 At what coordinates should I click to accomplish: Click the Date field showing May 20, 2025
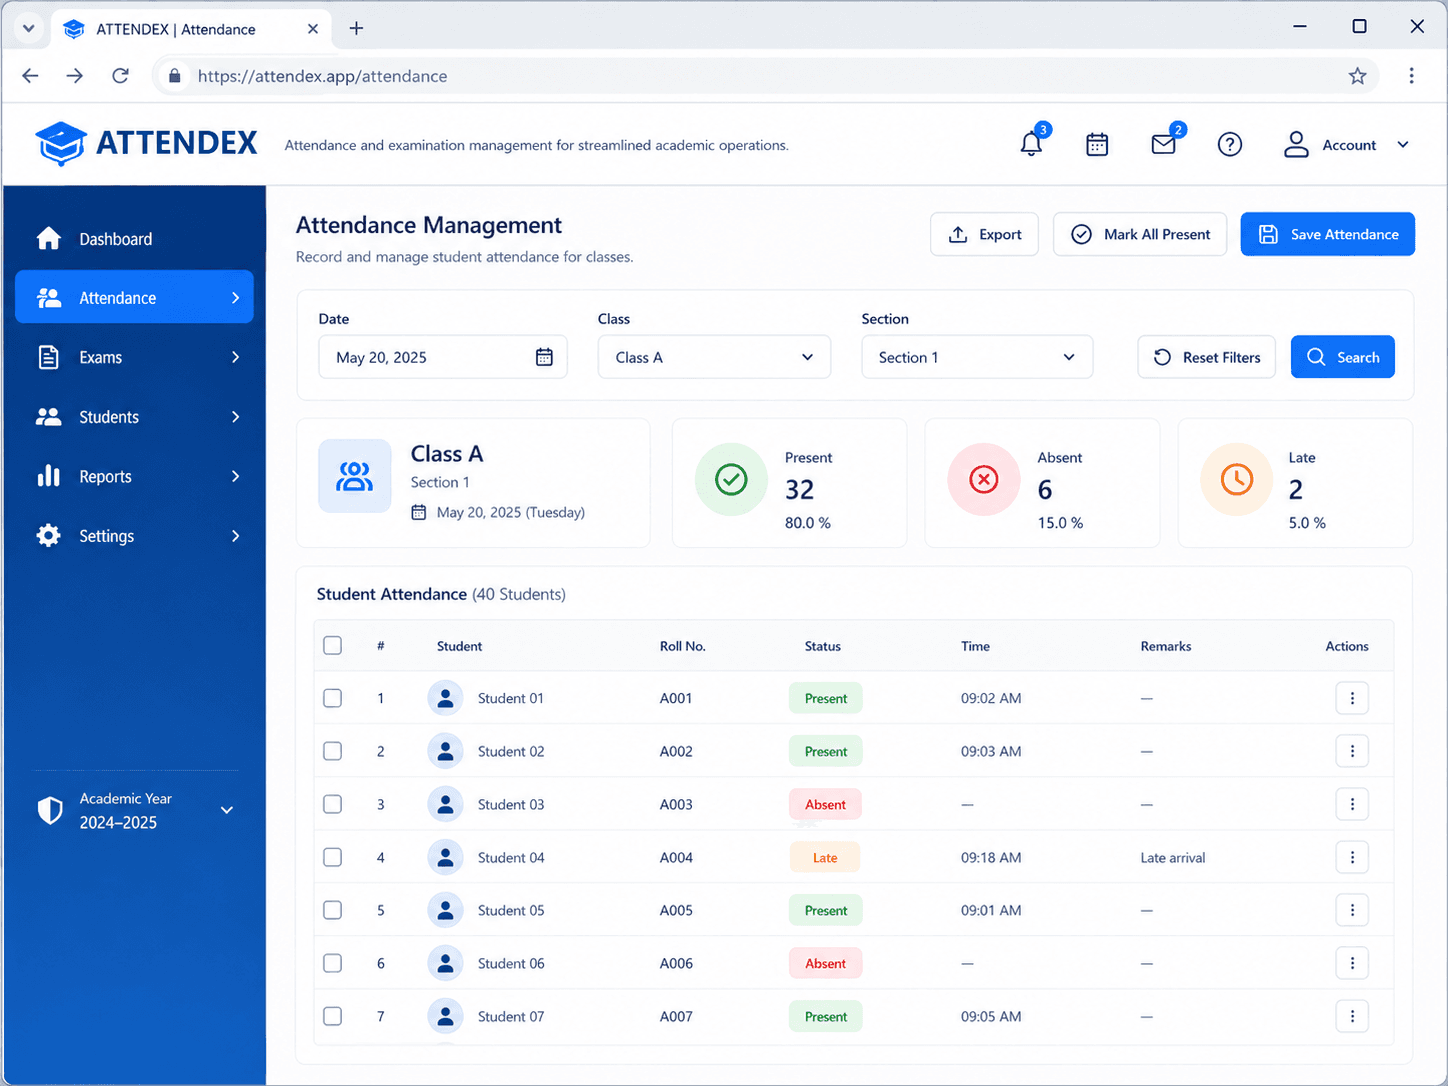click(x=443, y=357)
